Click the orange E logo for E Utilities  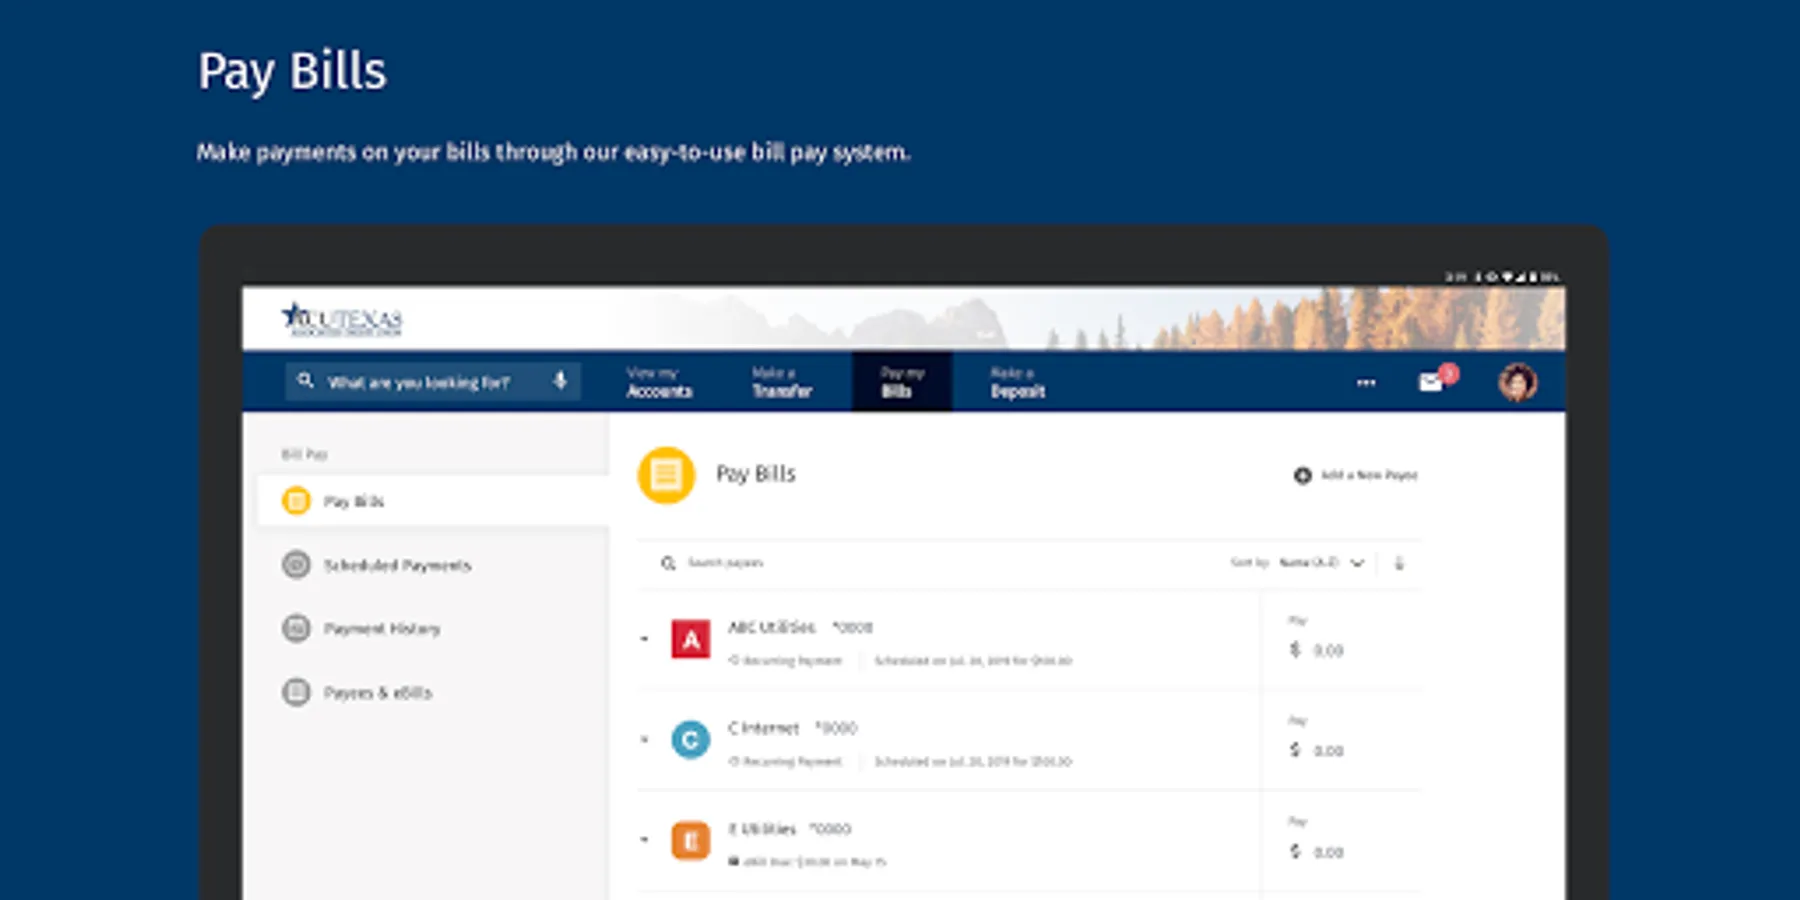(690, 841)
